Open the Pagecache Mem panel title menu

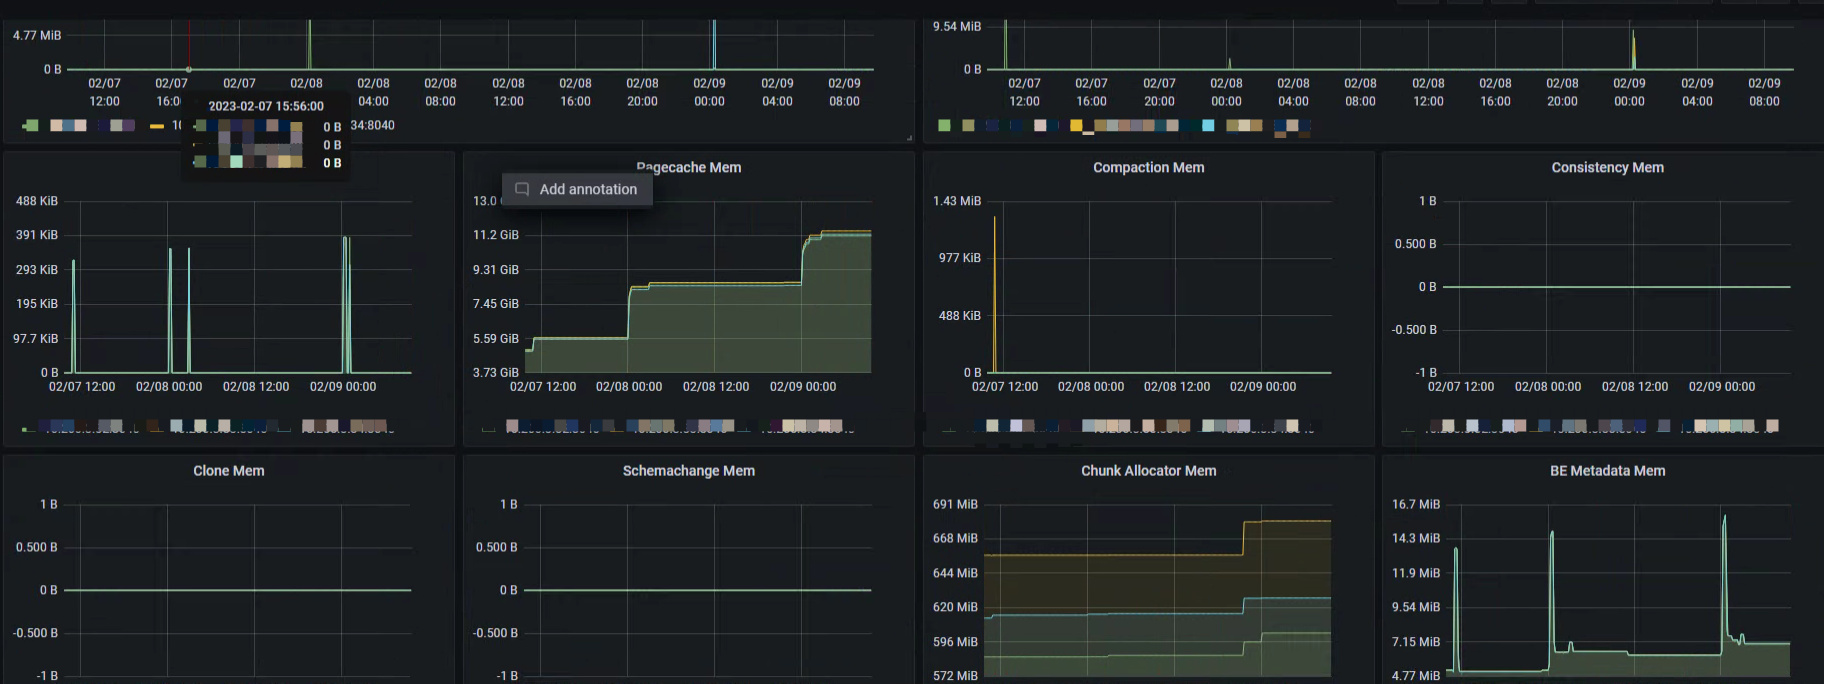(x=689, y=168)
